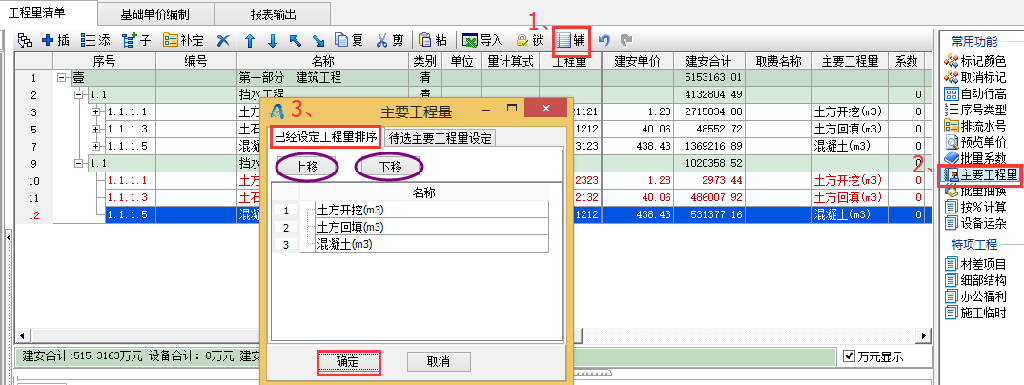1024x385 pixels.
Task: Click the demote level arrow icon
Action: tap(318, 40)
